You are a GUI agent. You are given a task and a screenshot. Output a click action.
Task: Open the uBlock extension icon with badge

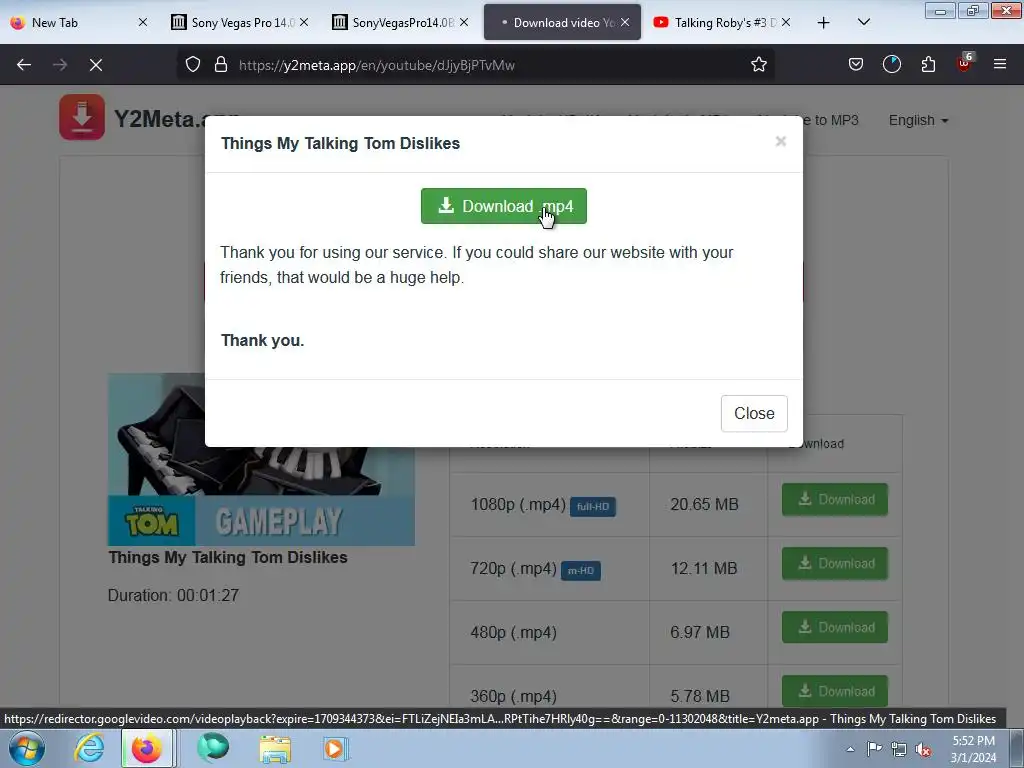(x=965, y=63)
